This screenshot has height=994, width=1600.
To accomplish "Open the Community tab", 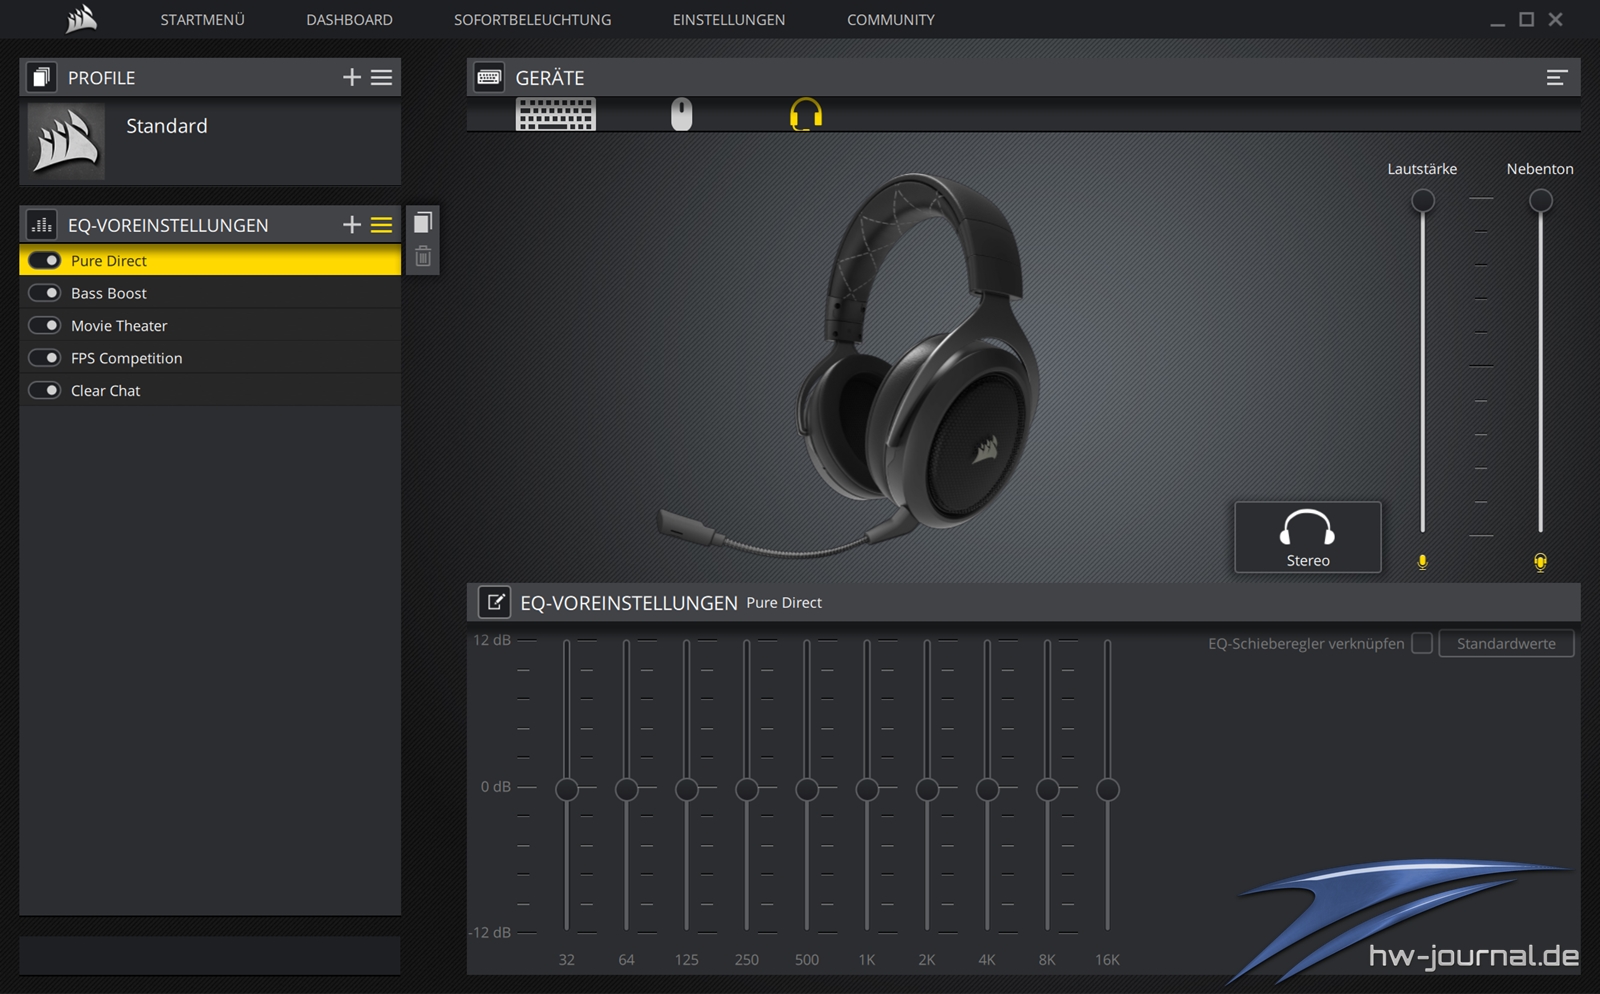I will pyautogui.click(x=891, y=19).
